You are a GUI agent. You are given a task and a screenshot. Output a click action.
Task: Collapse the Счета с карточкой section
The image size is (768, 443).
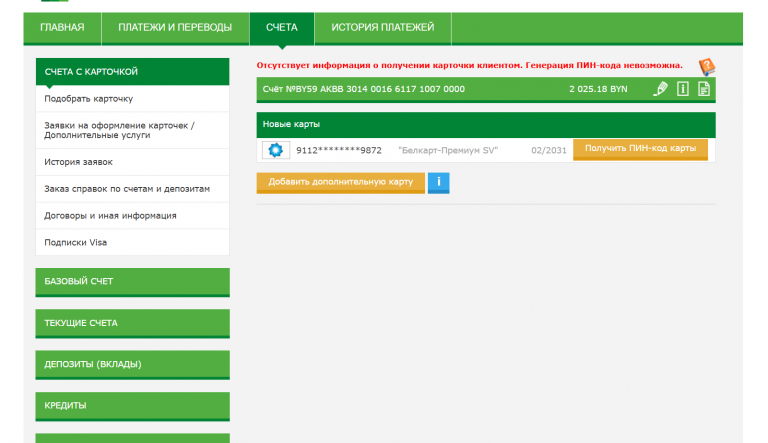click(x=133, y=72)
